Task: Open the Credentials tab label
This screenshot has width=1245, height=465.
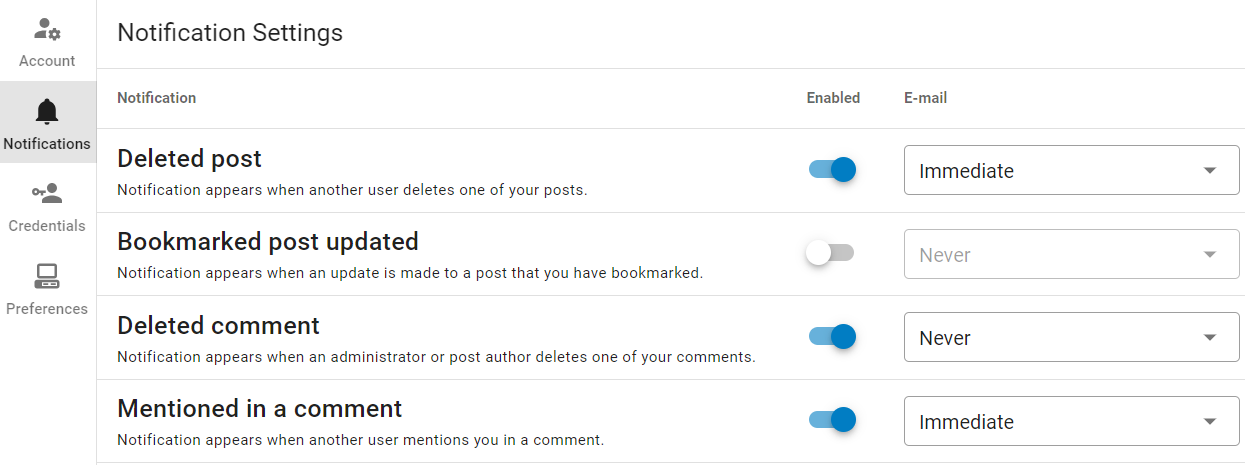Action: click(x=47, y=226)
